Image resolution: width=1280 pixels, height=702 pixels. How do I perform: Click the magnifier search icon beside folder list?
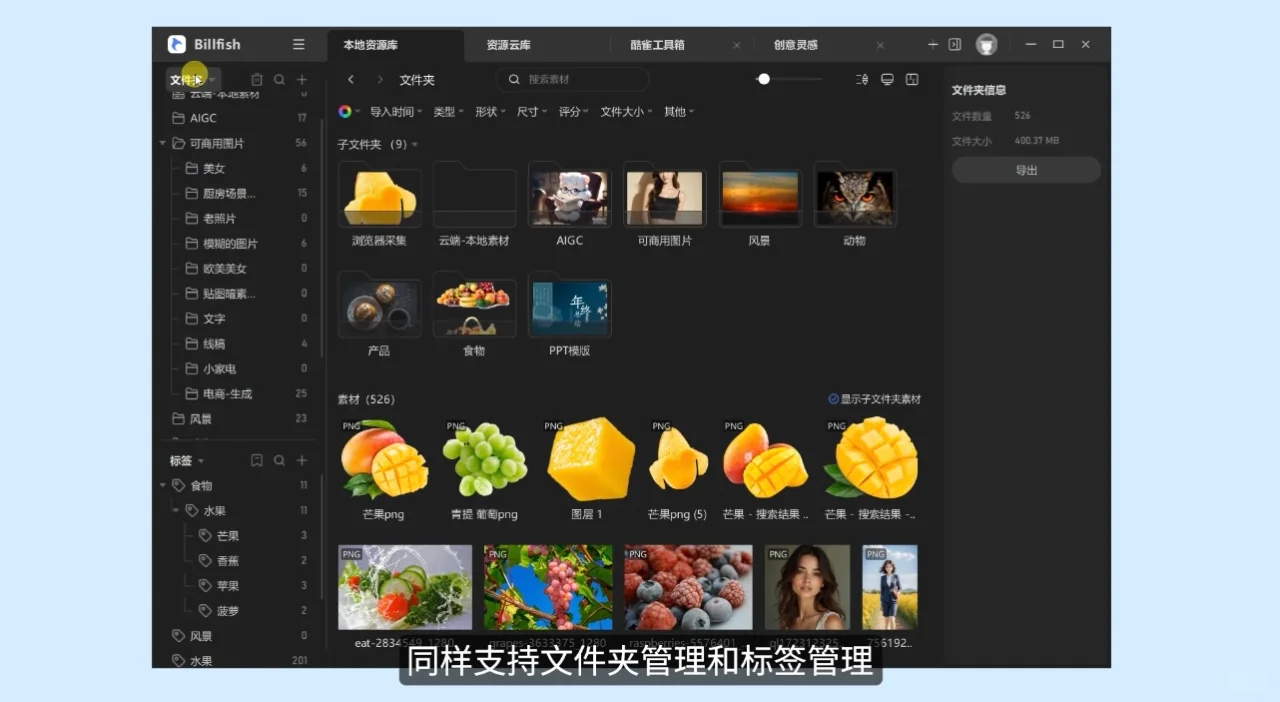279,79
